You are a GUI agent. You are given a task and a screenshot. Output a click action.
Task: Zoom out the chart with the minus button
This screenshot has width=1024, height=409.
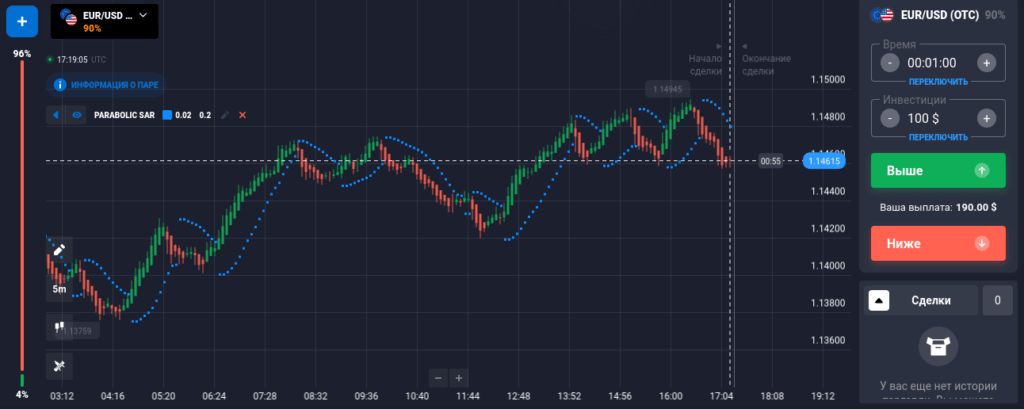point(438,378)
